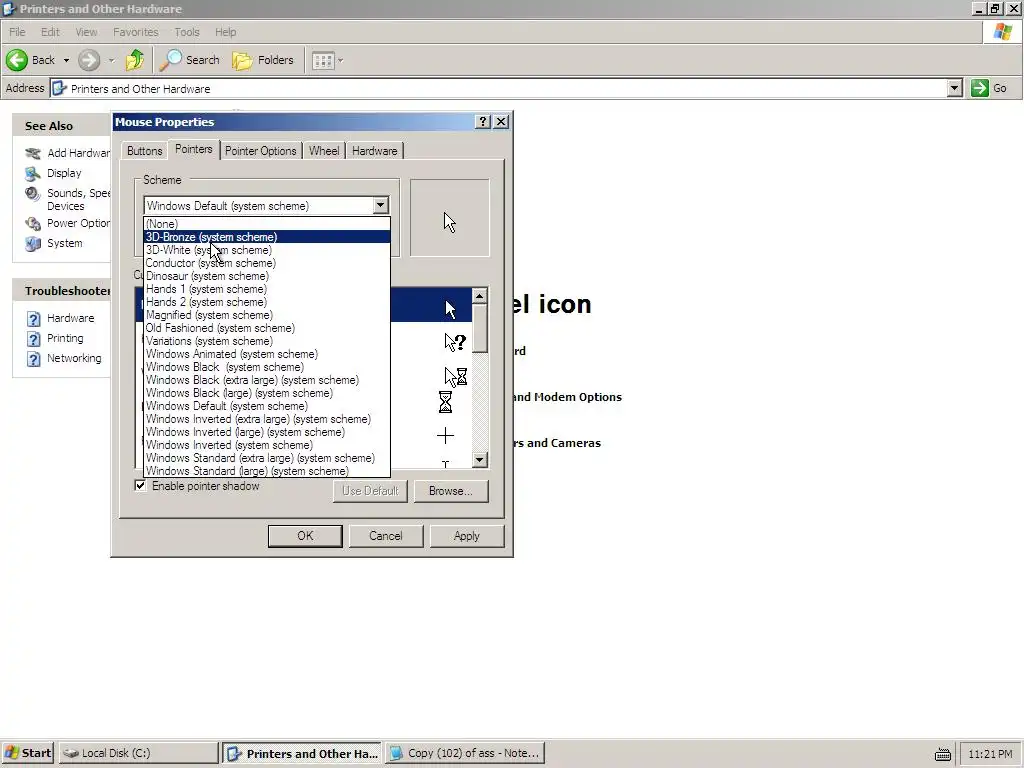This screenshot has width=1024, height=768.
Task: Choose Windows Standard (large) scheme
Action: coord(266,471)
